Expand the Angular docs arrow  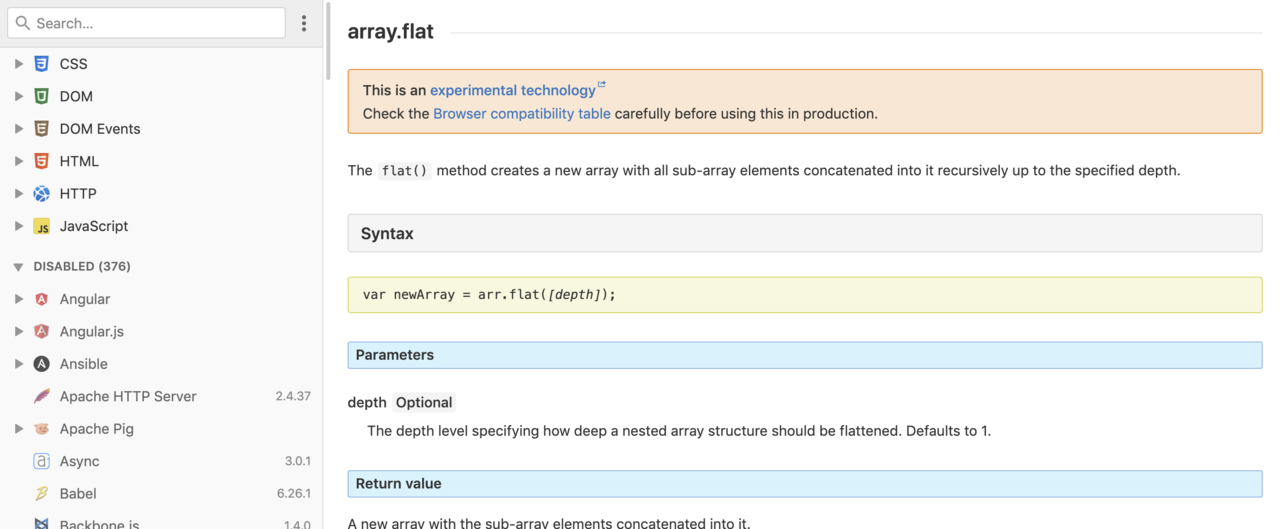tap(18, 299)
